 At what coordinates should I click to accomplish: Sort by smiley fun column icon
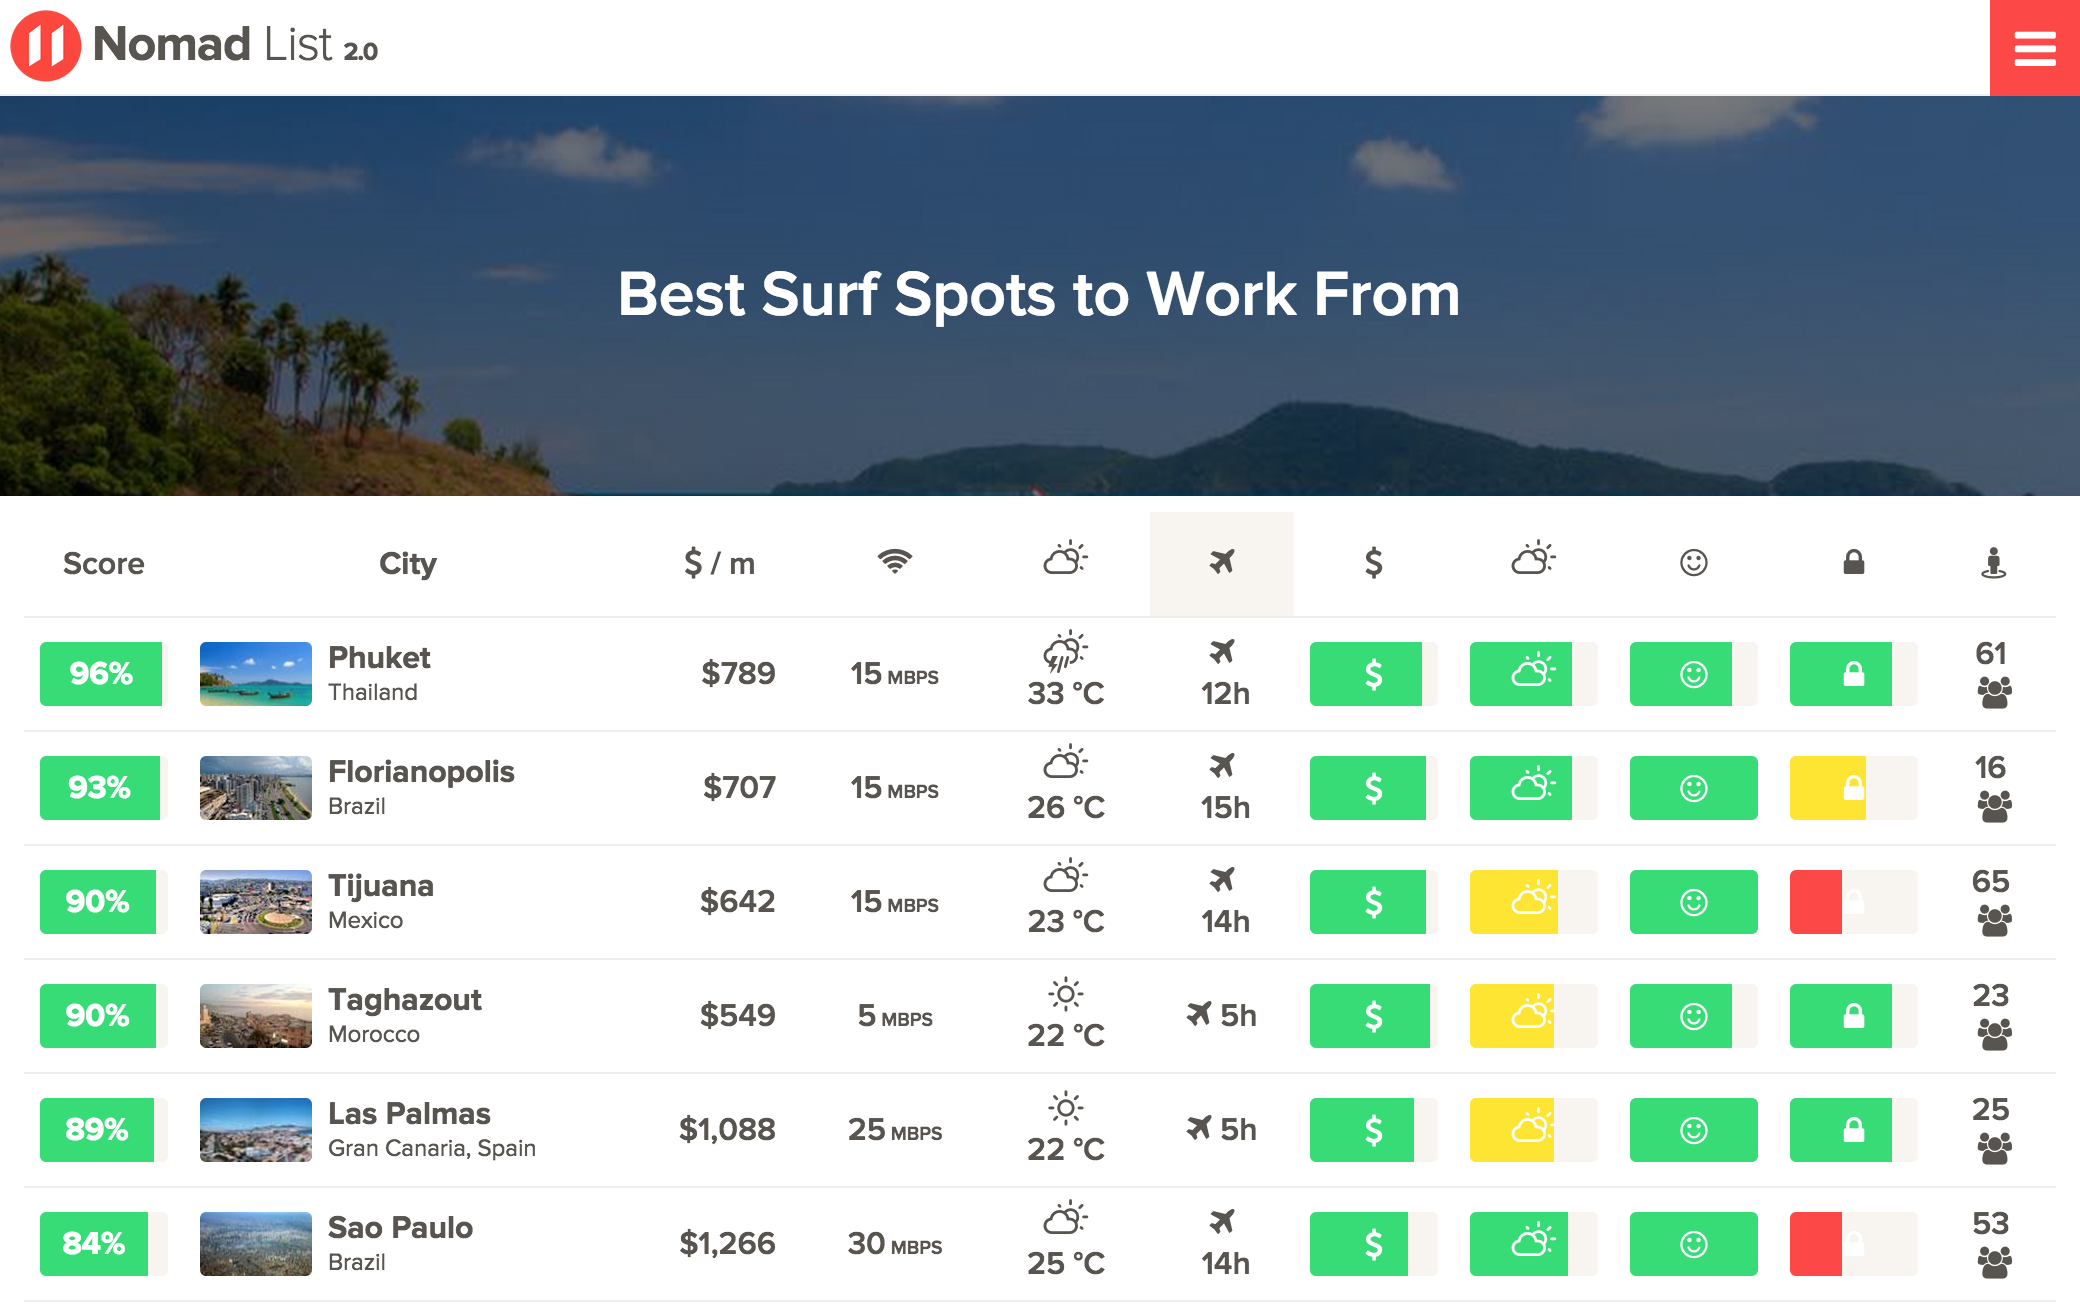click(x=1693, y=562)
